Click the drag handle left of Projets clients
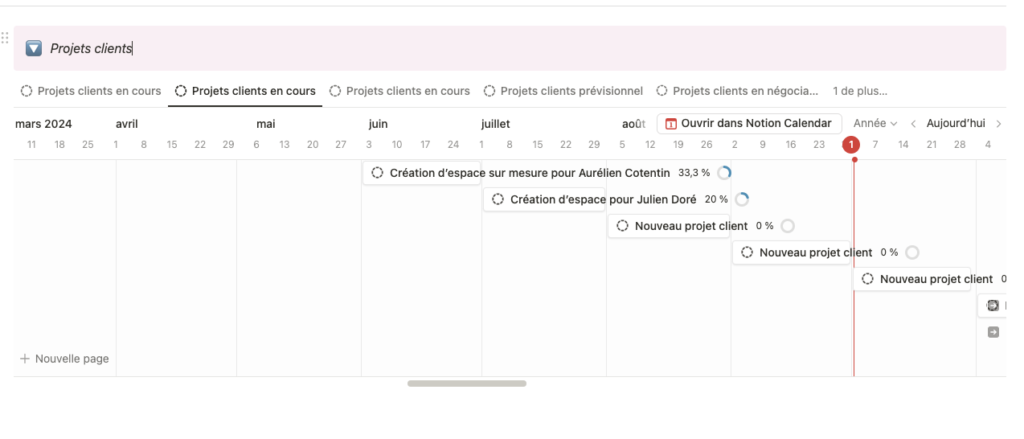 (5, 38)
